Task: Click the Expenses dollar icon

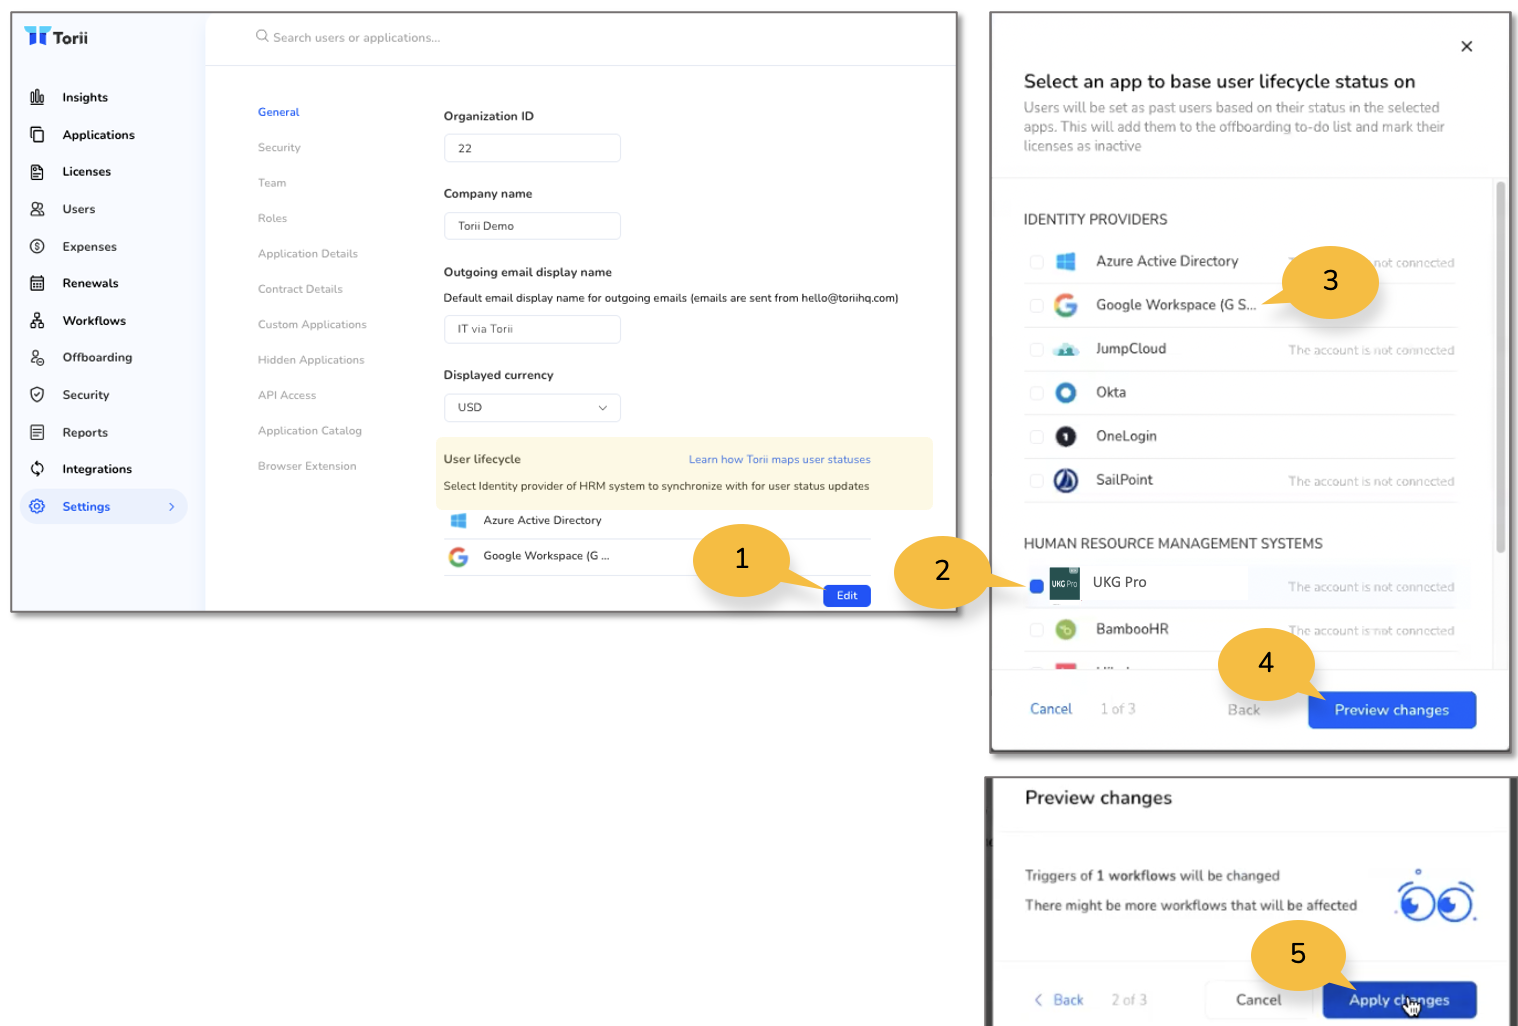Action: coord(37,246)
